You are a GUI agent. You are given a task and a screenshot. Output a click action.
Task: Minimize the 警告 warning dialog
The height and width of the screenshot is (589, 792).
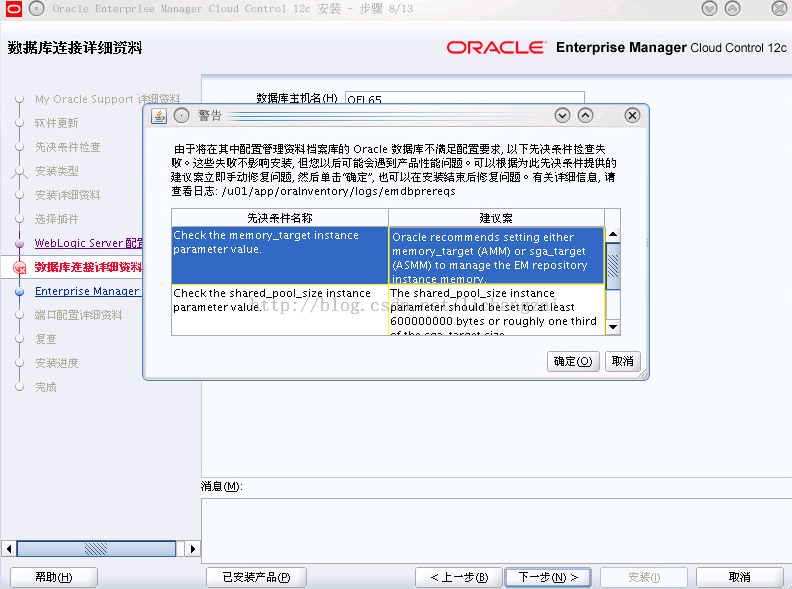coord(562,116)
